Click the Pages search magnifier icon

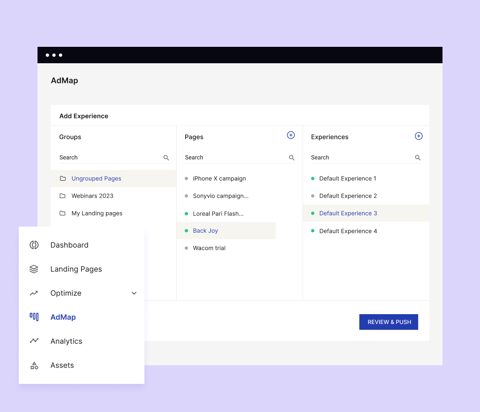[292, 158]
